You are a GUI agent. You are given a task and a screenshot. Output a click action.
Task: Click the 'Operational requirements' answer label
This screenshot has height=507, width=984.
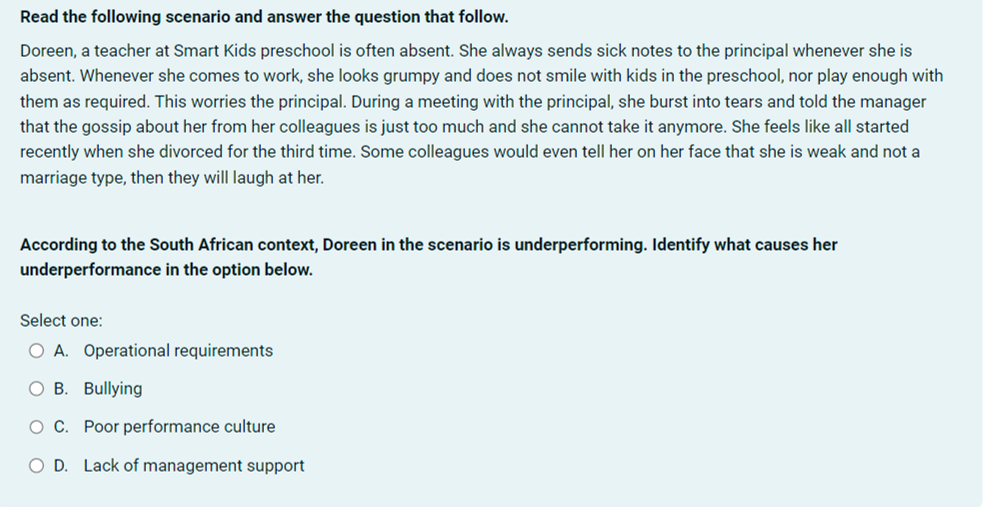(178, 351)
